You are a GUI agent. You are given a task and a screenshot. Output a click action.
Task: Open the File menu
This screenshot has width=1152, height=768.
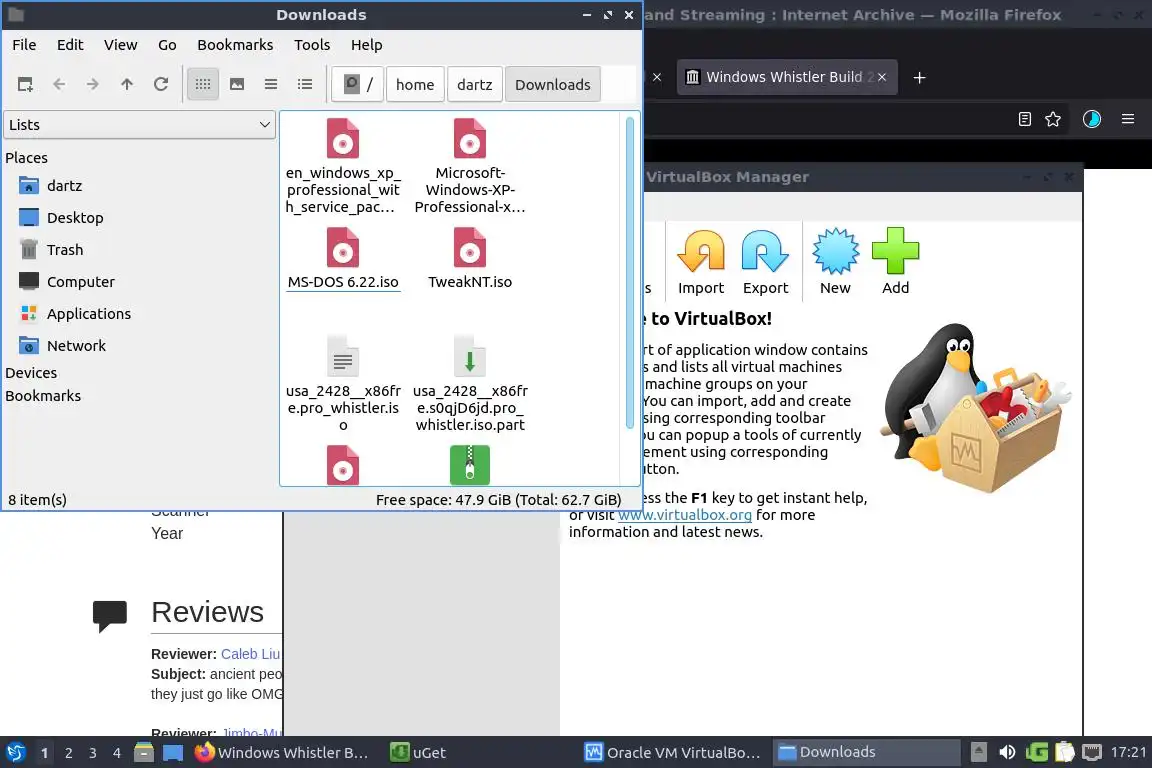tap(24, 45)
